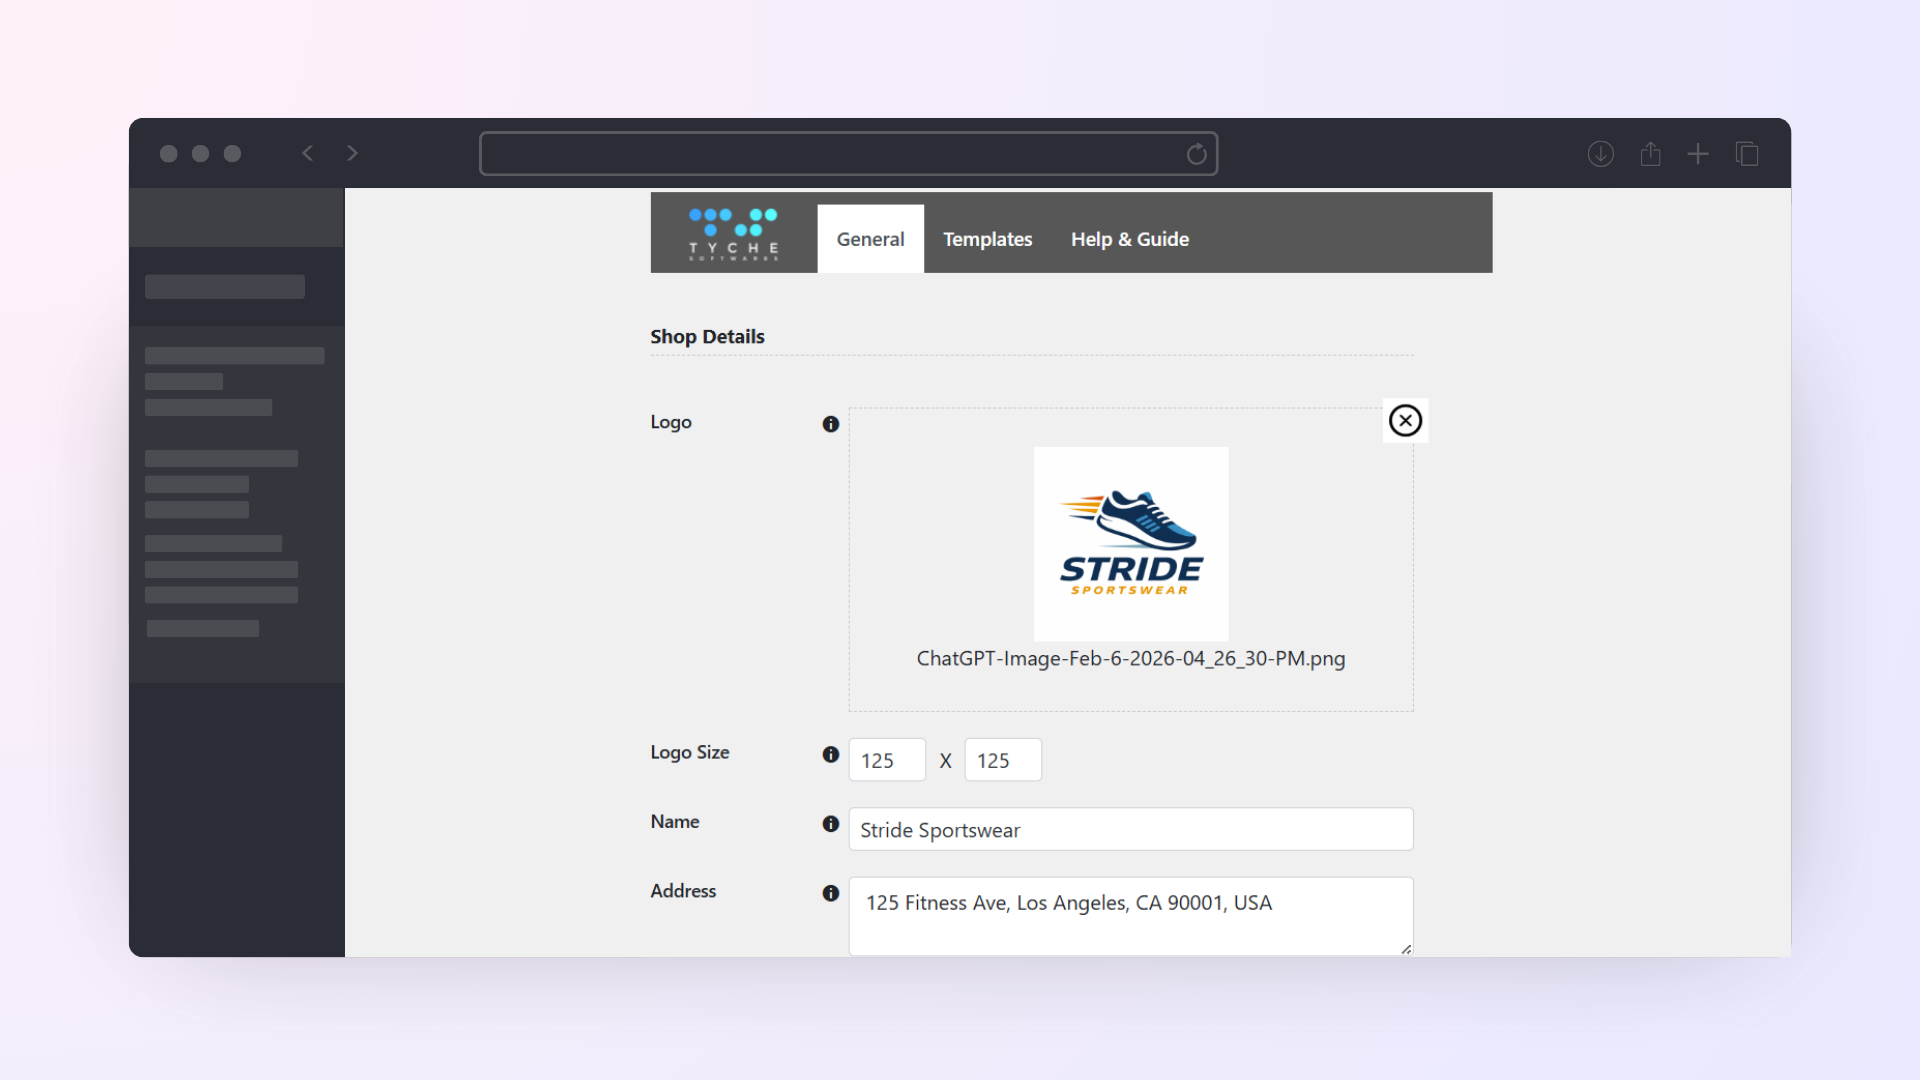Click the Tyche Softwares logo
The height and width of the screenshot is (1080, 1920).
(733, 235)
